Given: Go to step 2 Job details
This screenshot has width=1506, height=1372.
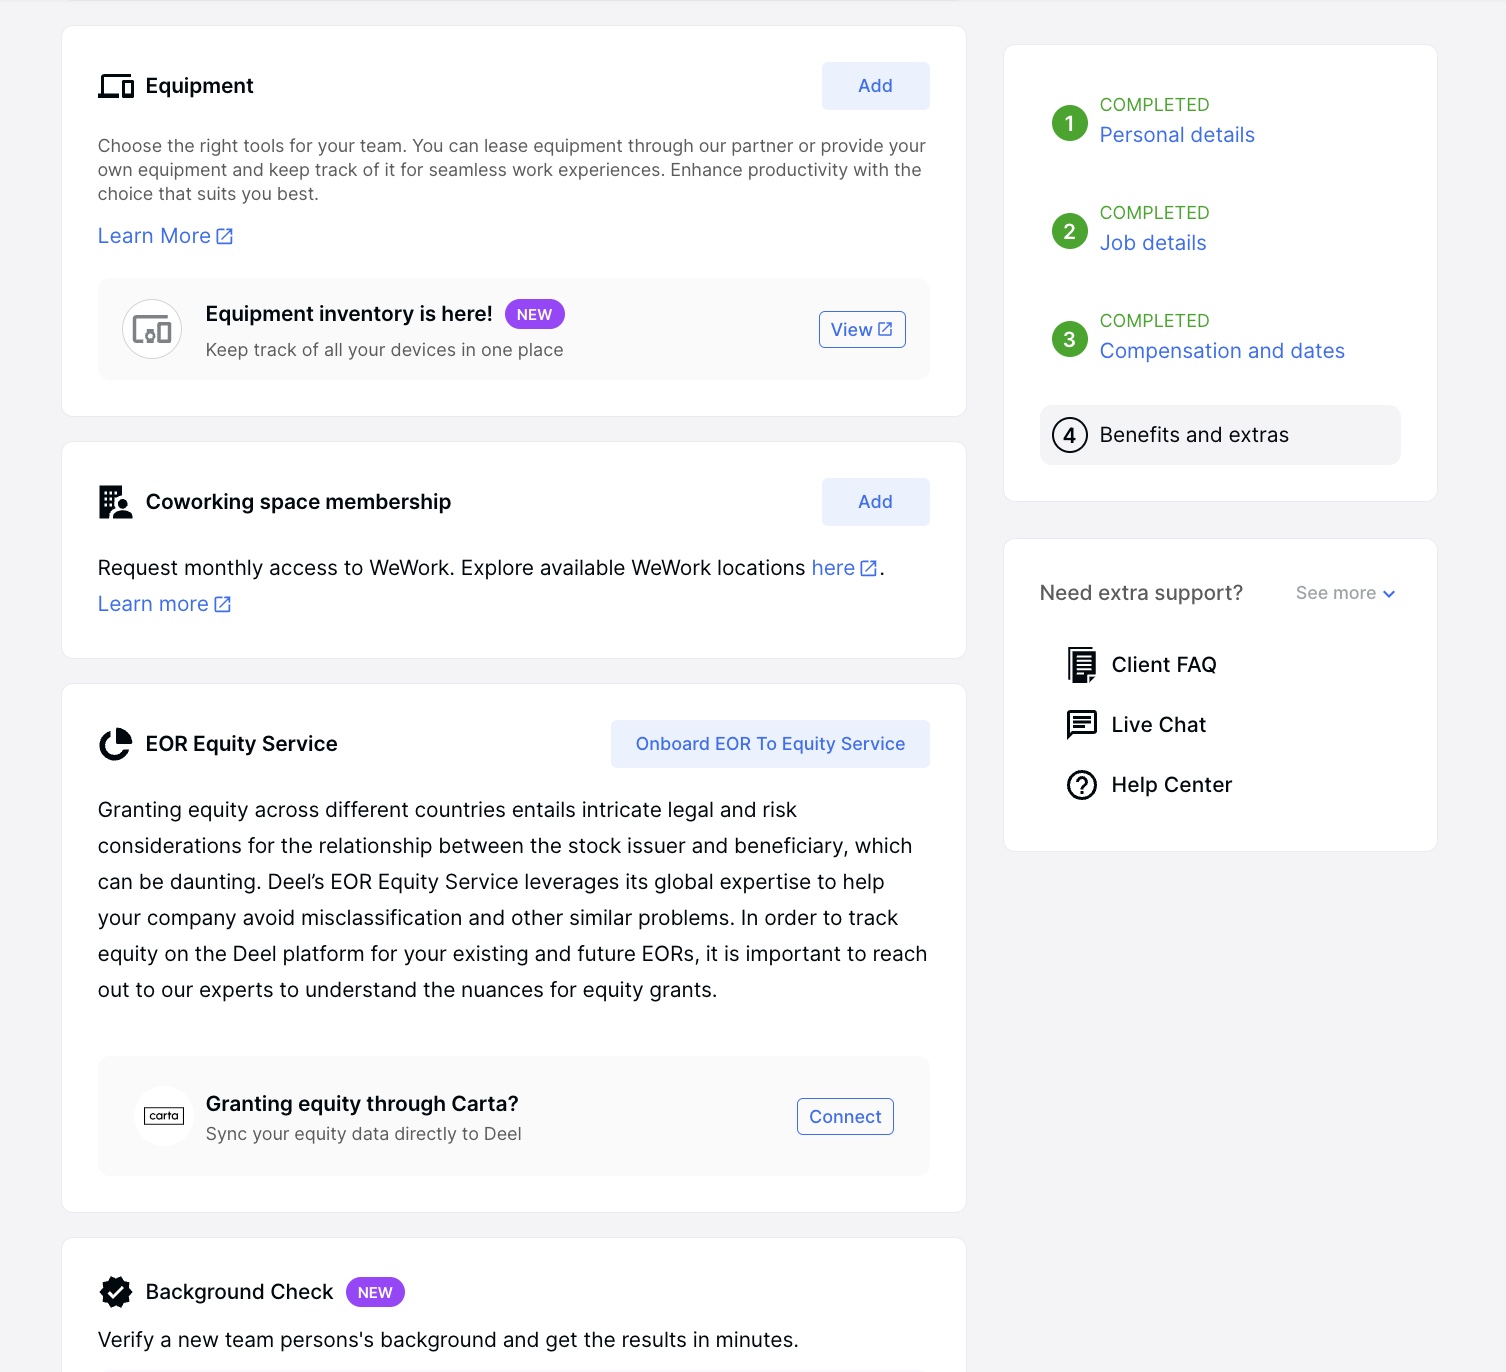Looking at the screenshot, I should pos(1153,243).
